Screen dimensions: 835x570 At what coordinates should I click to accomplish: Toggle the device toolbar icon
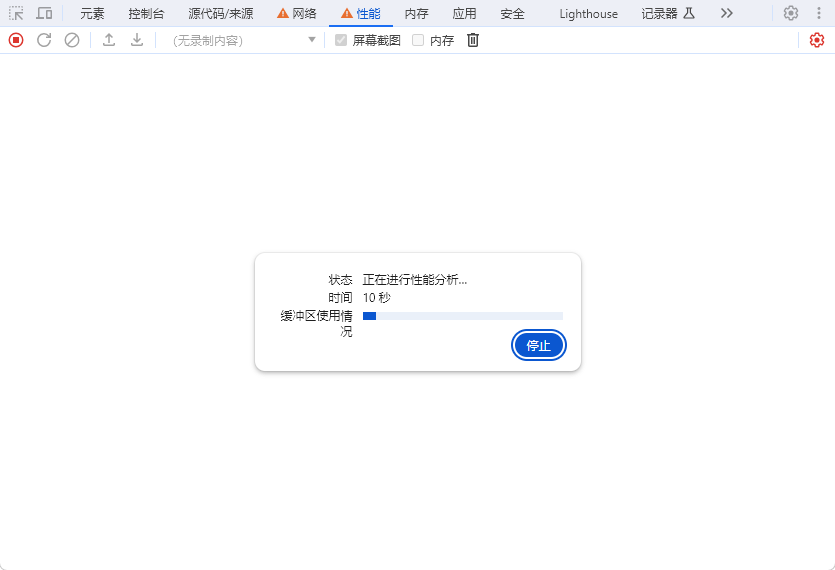(44, 13)
